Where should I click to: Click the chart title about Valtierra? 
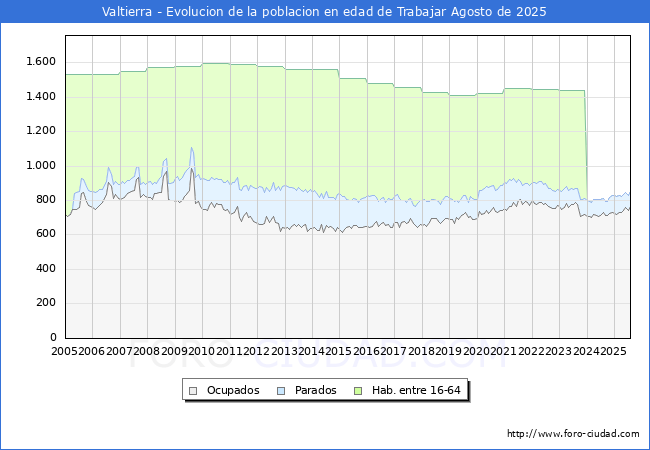click(325, 12)
